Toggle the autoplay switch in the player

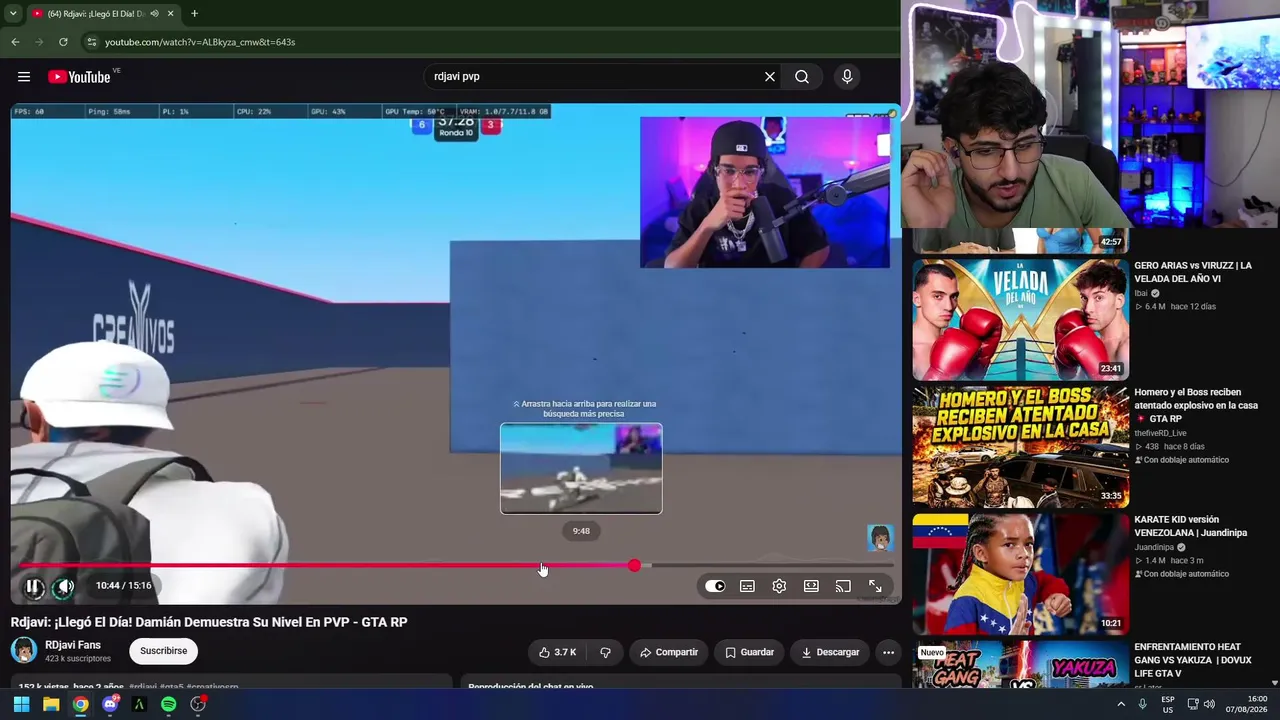pyautogui.click(x=715, y=586)
